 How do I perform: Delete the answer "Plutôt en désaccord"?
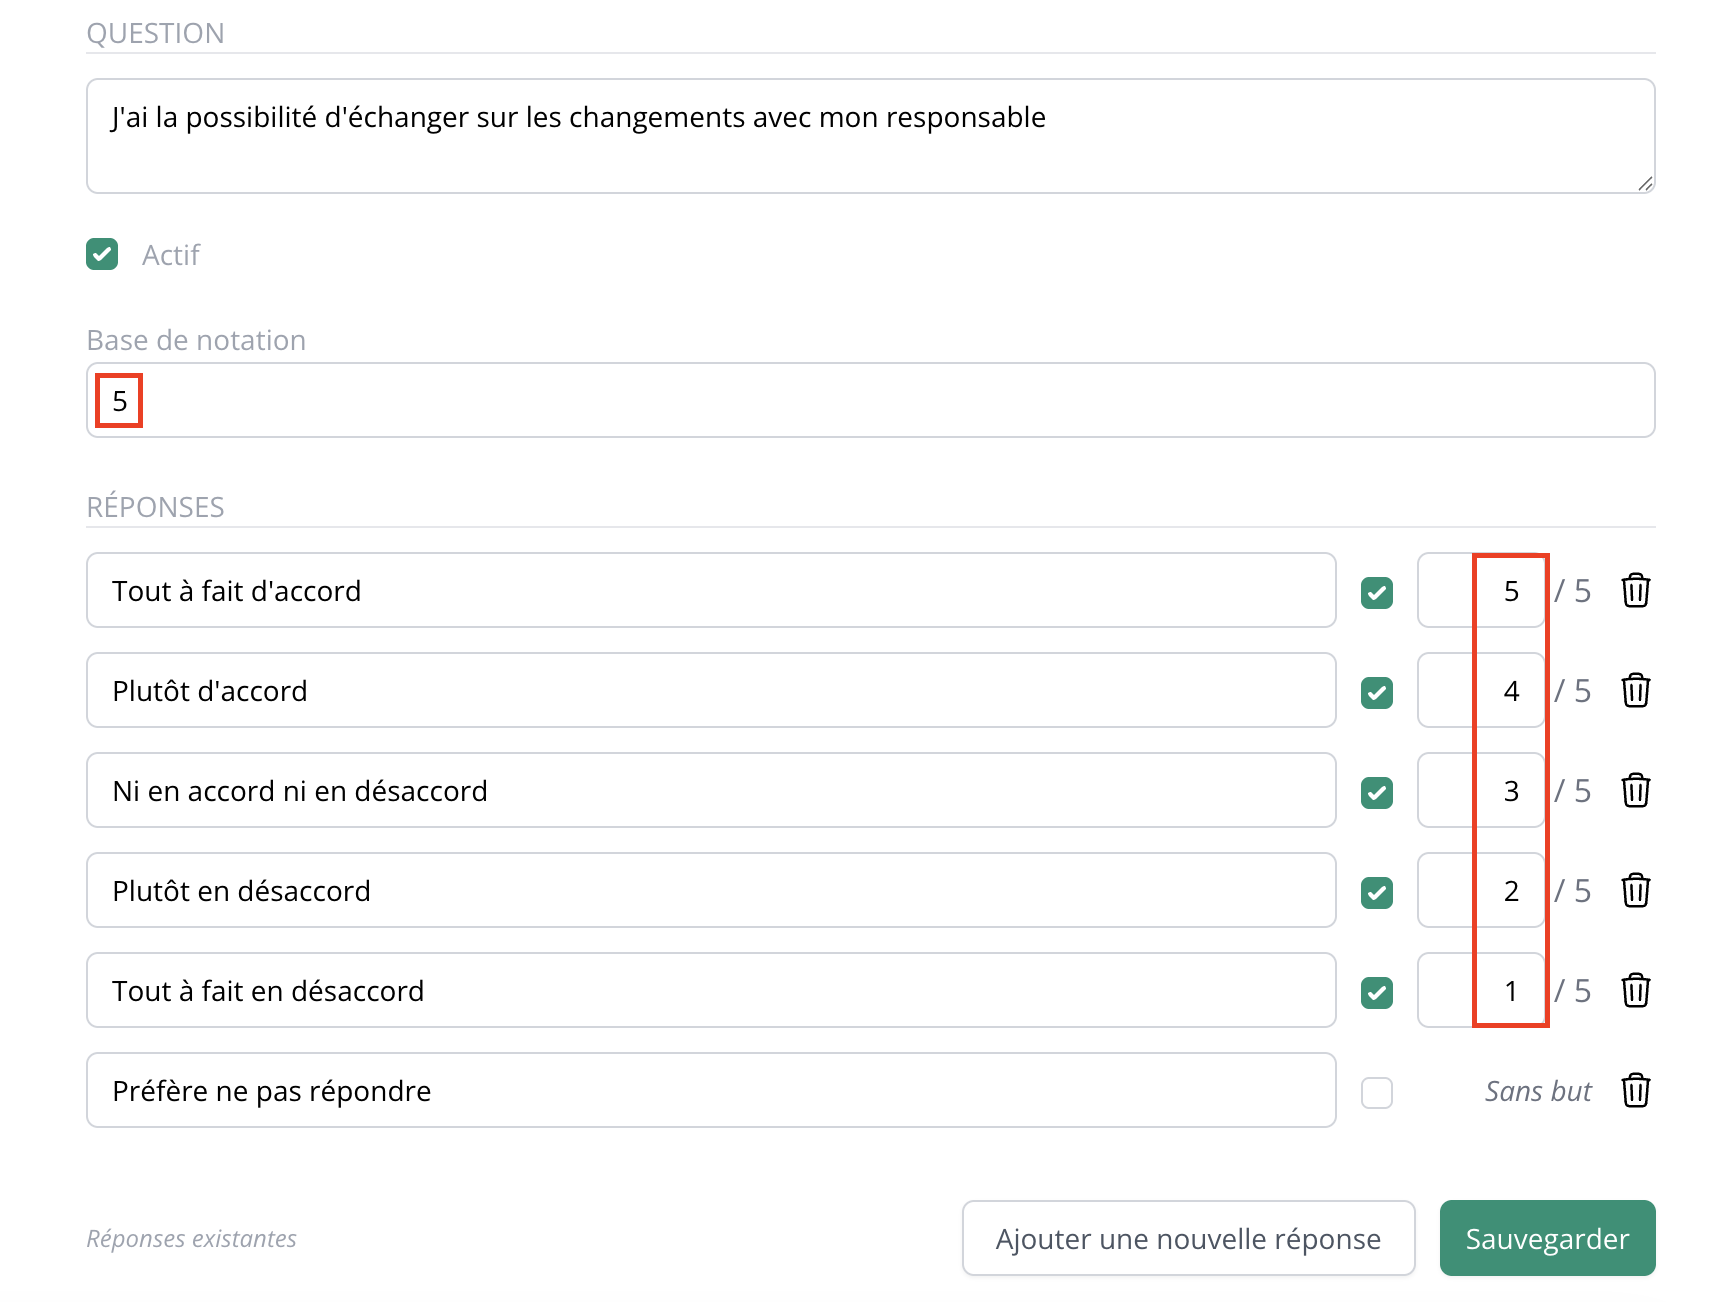pyautogui.click(x=1636, y=890)
